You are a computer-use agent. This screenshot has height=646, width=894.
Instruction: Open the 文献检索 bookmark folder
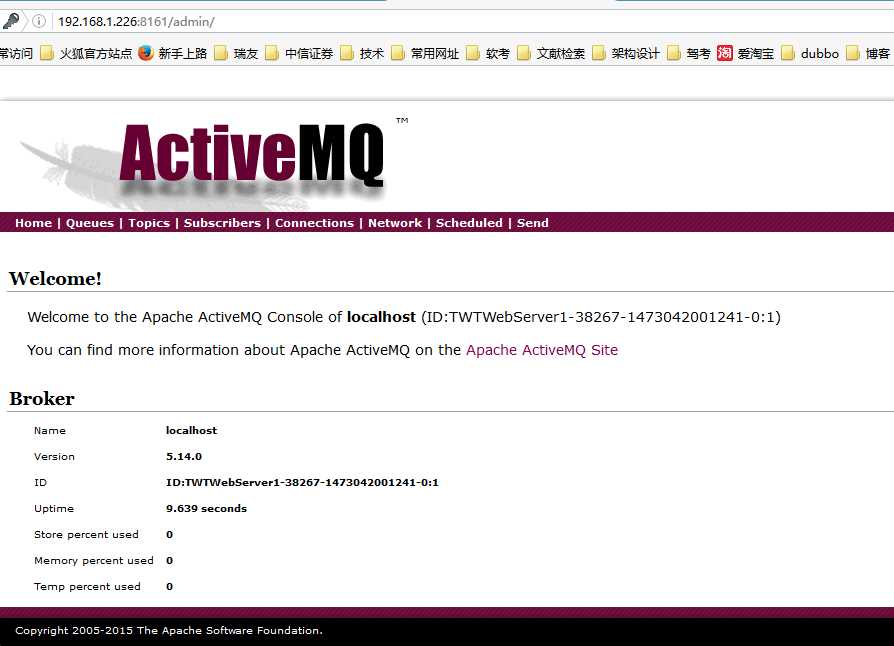tap(551, 54)
